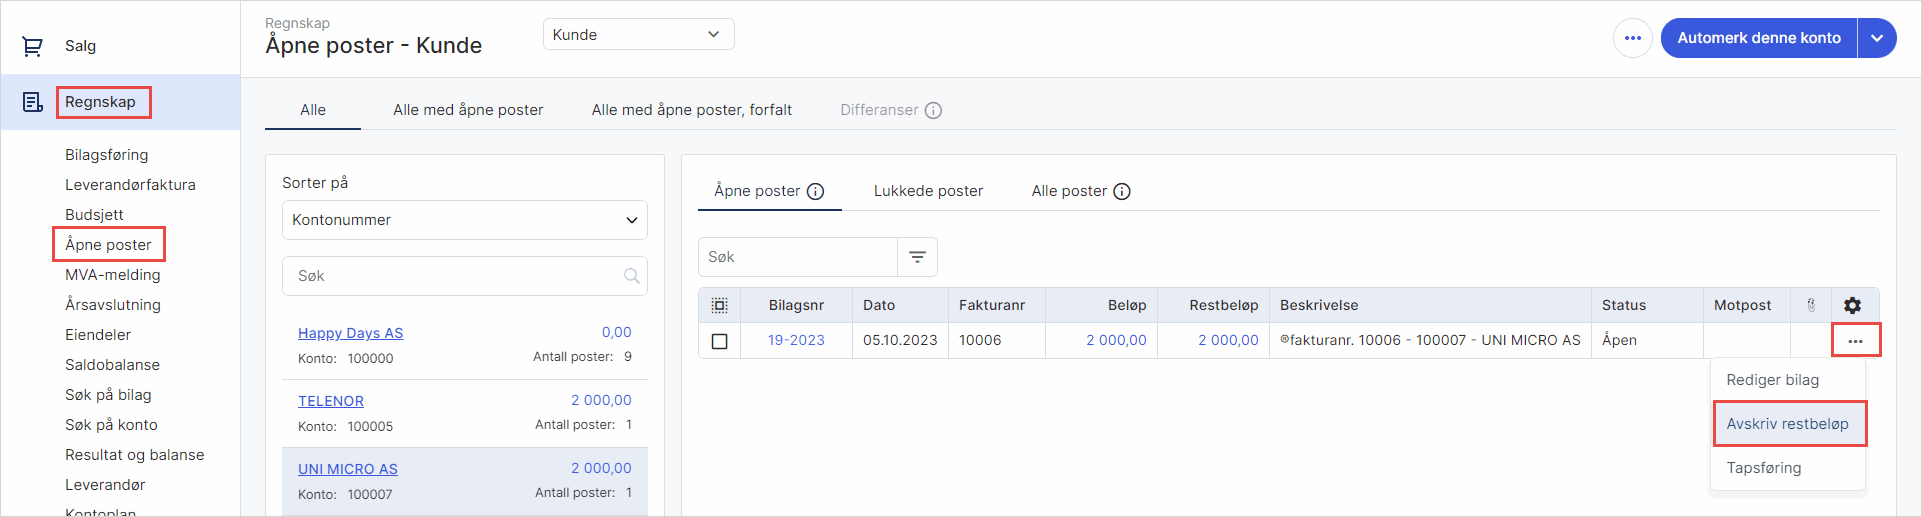Check the checkbox for bilag 19-2023 row
Viewport: 1922px width, 517px height.
[x=719, y=341]
